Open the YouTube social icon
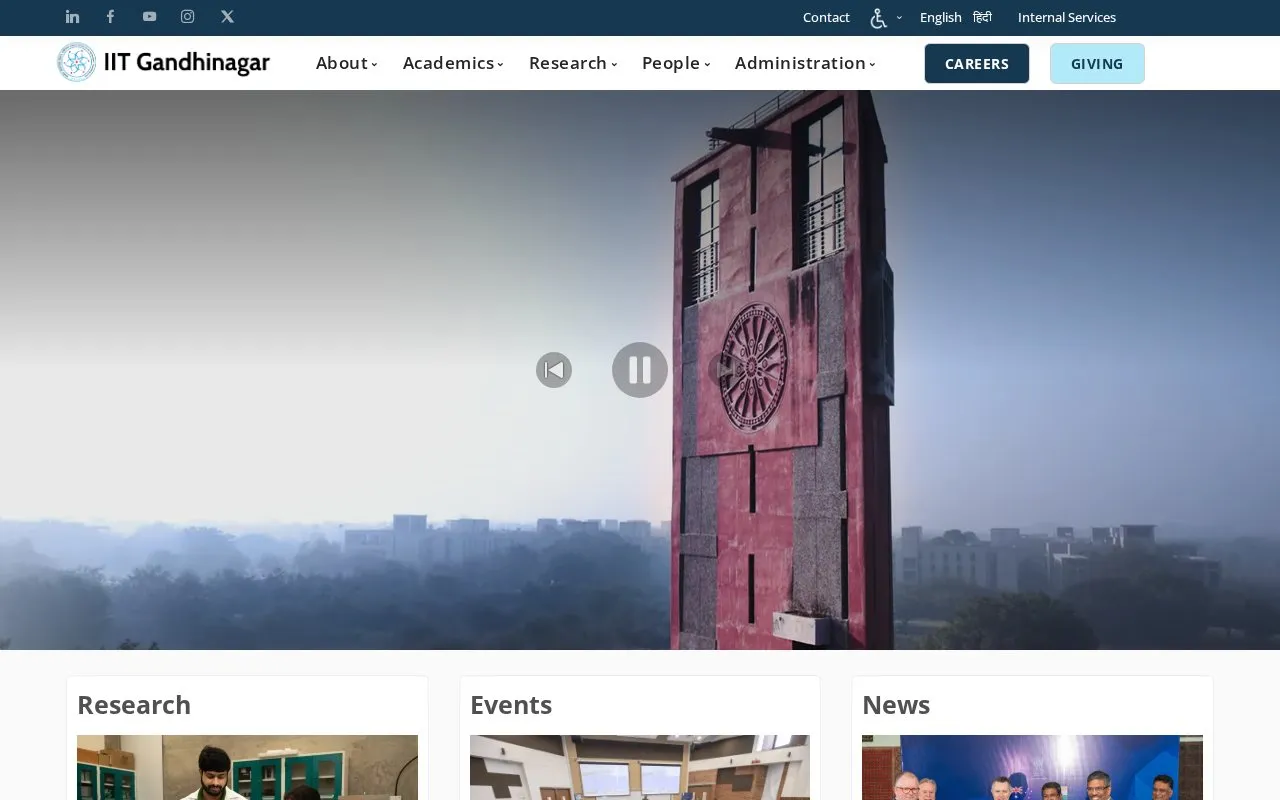1280x800 pixels. click(x=149, y=17)
